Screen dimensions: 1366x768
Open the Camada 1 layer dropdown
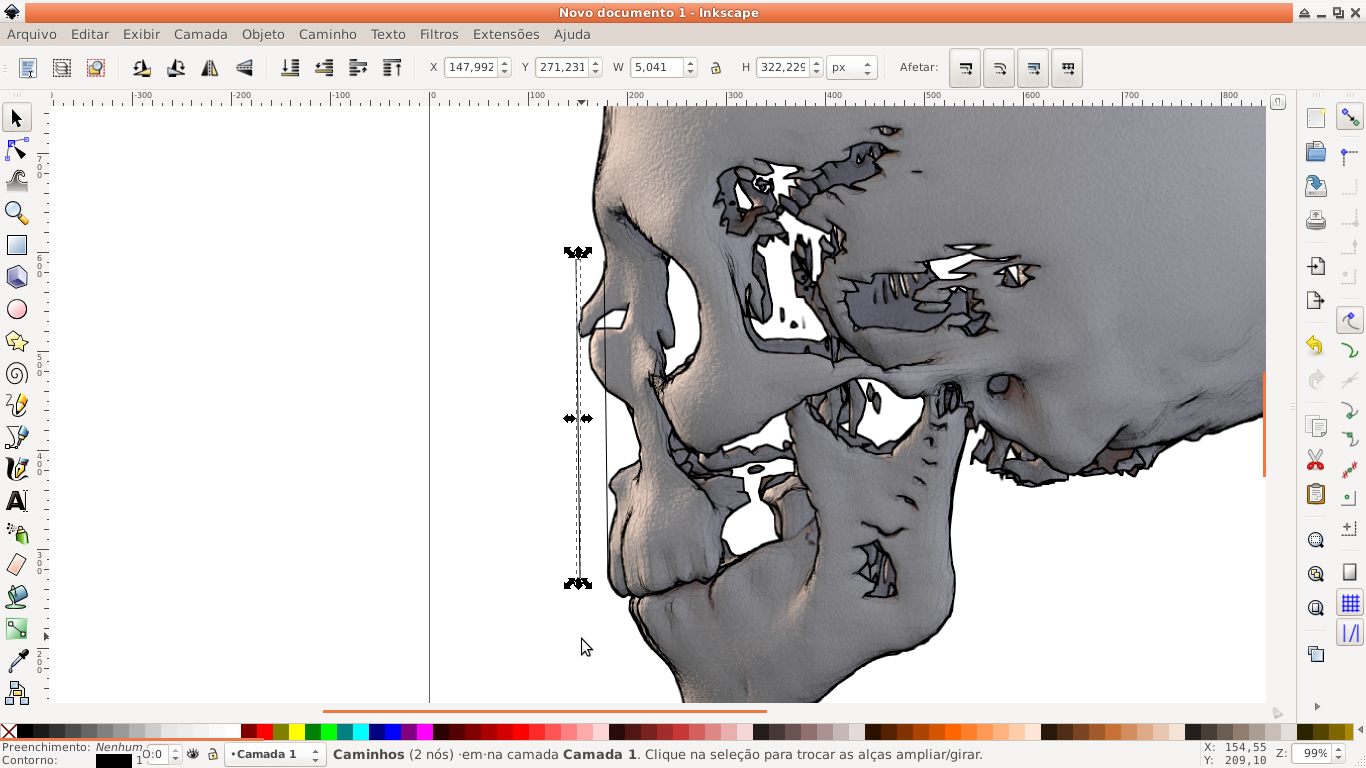click(276, 754)
